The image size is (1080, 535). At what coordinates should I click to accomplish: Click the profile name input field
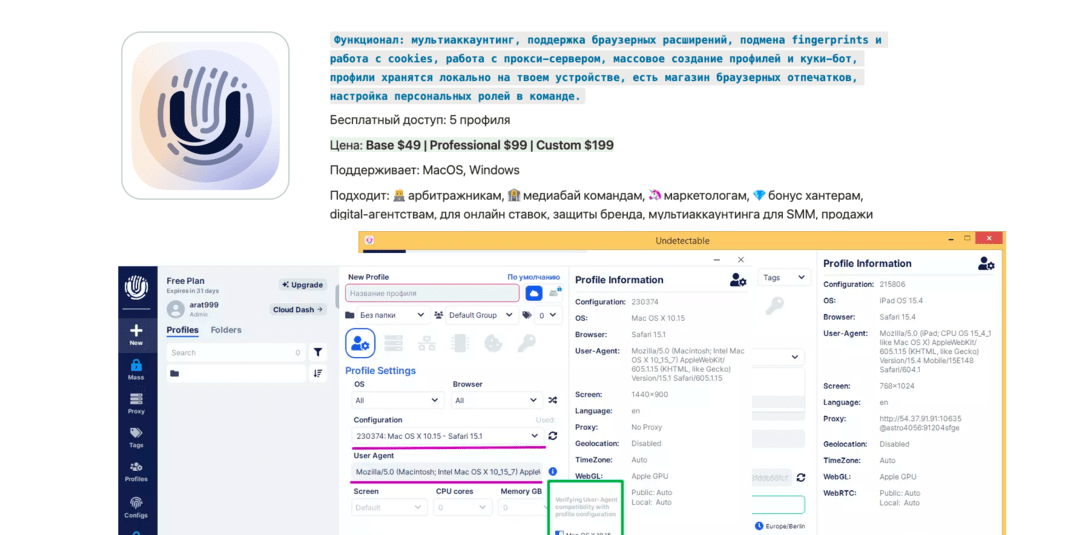pos(433,293)
